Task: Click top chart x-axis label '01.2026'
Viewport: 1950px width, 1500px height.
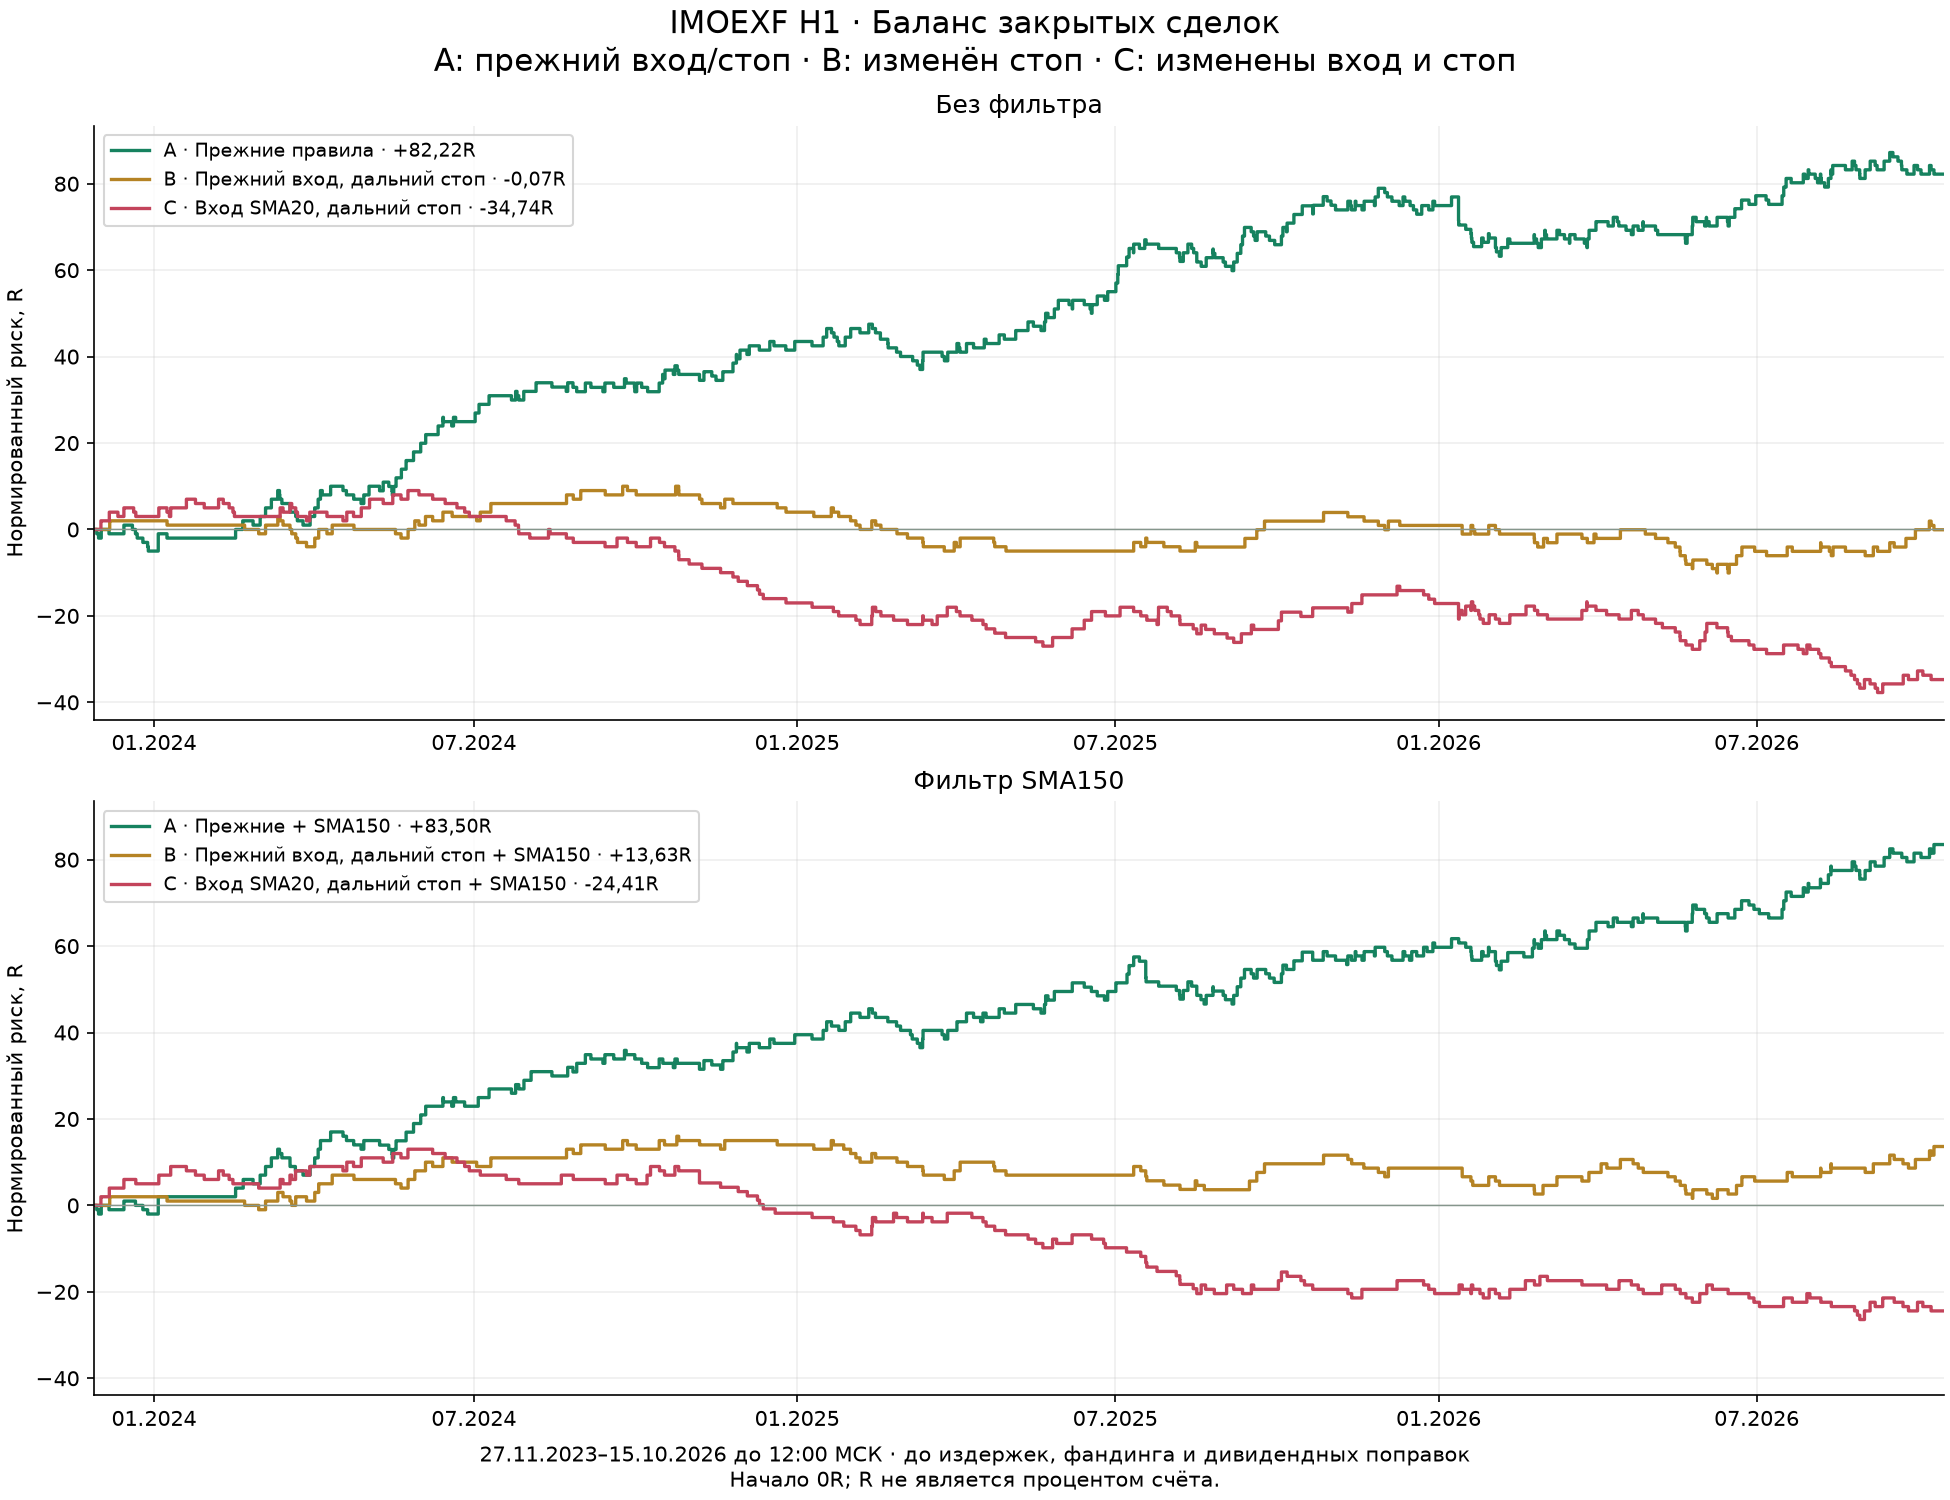Action: (1438, 743)
